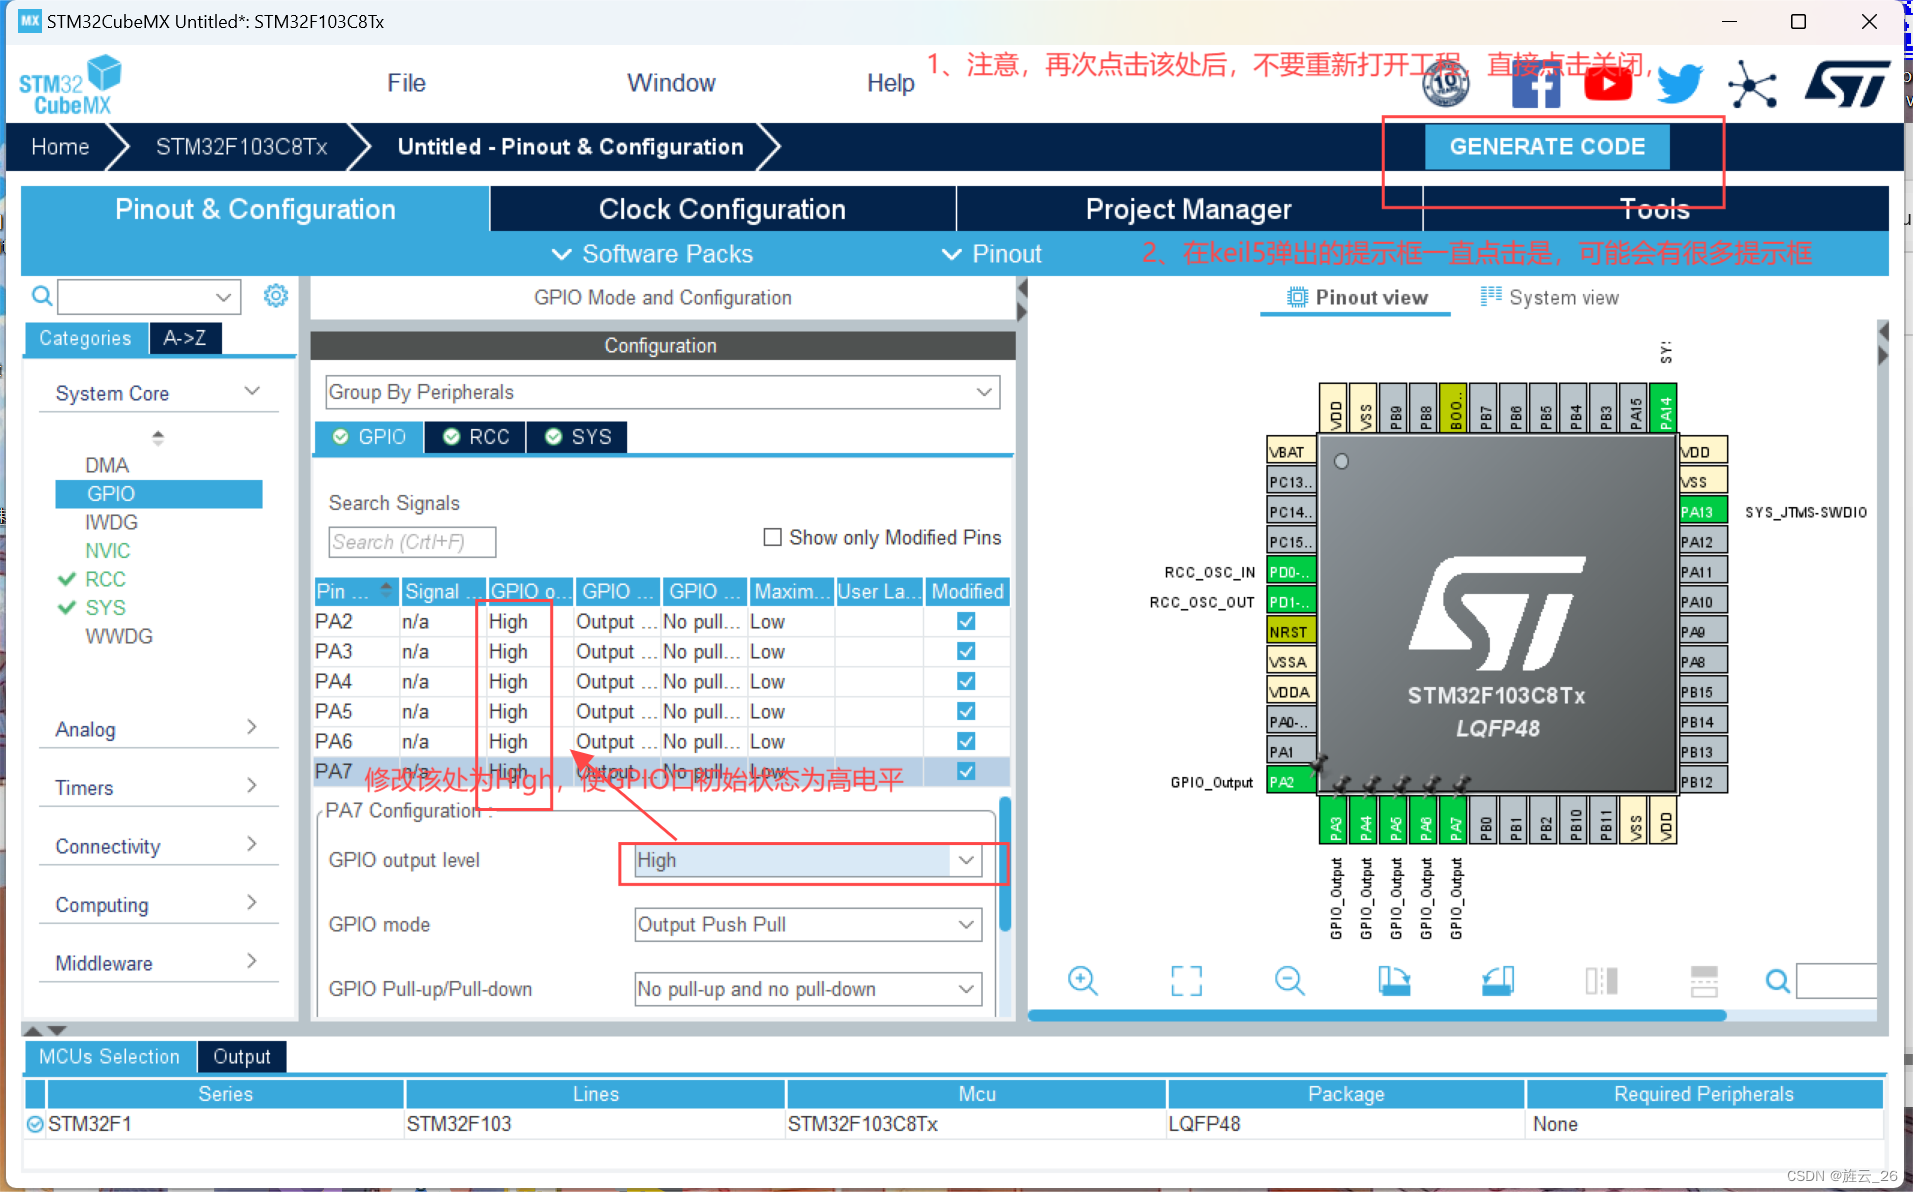Click the GENERATE CODE button
The image size is (1913, 1192).
pyautogui.click(x=1546, y=146)
